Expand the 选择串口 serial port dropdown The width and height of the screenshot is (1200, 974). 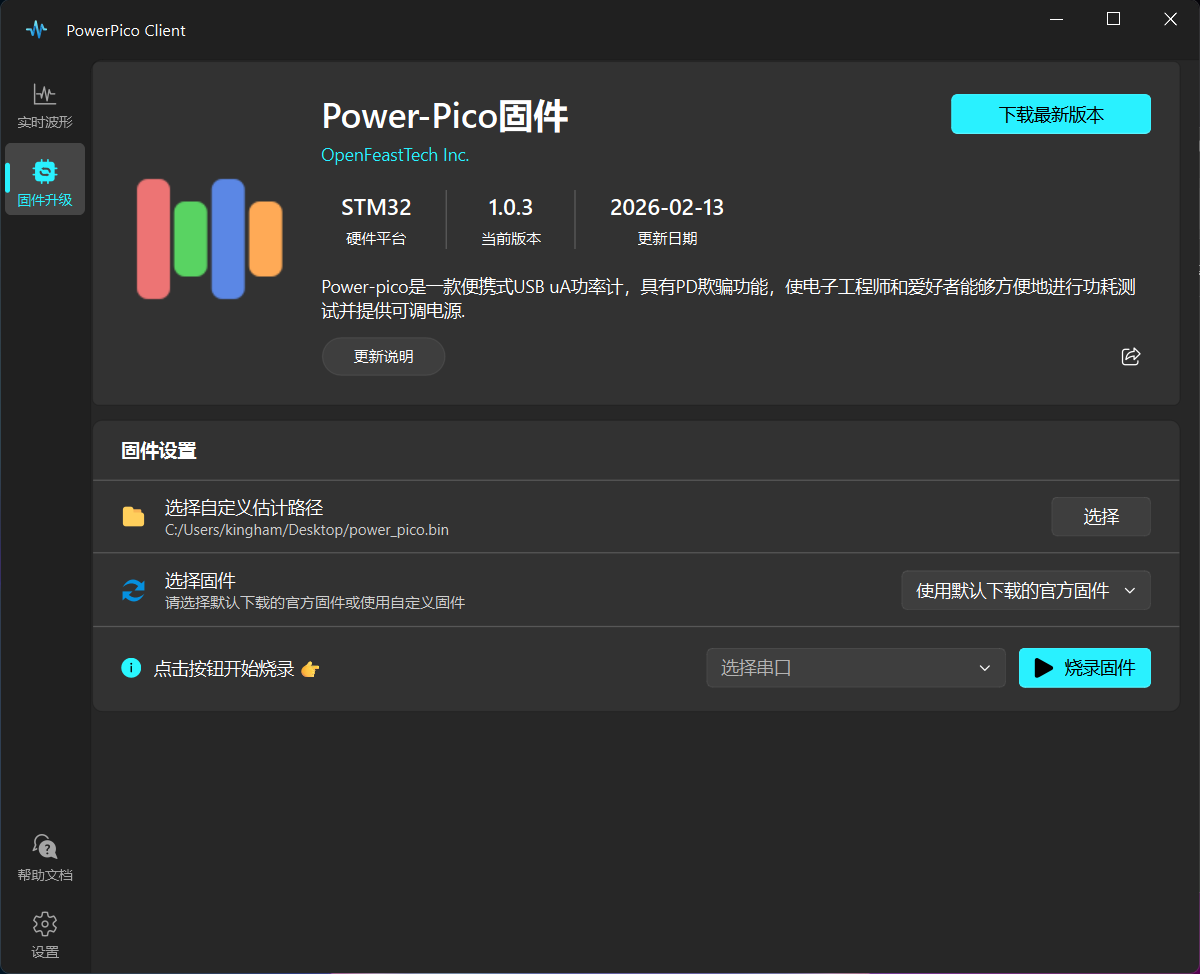coord(856,668)
